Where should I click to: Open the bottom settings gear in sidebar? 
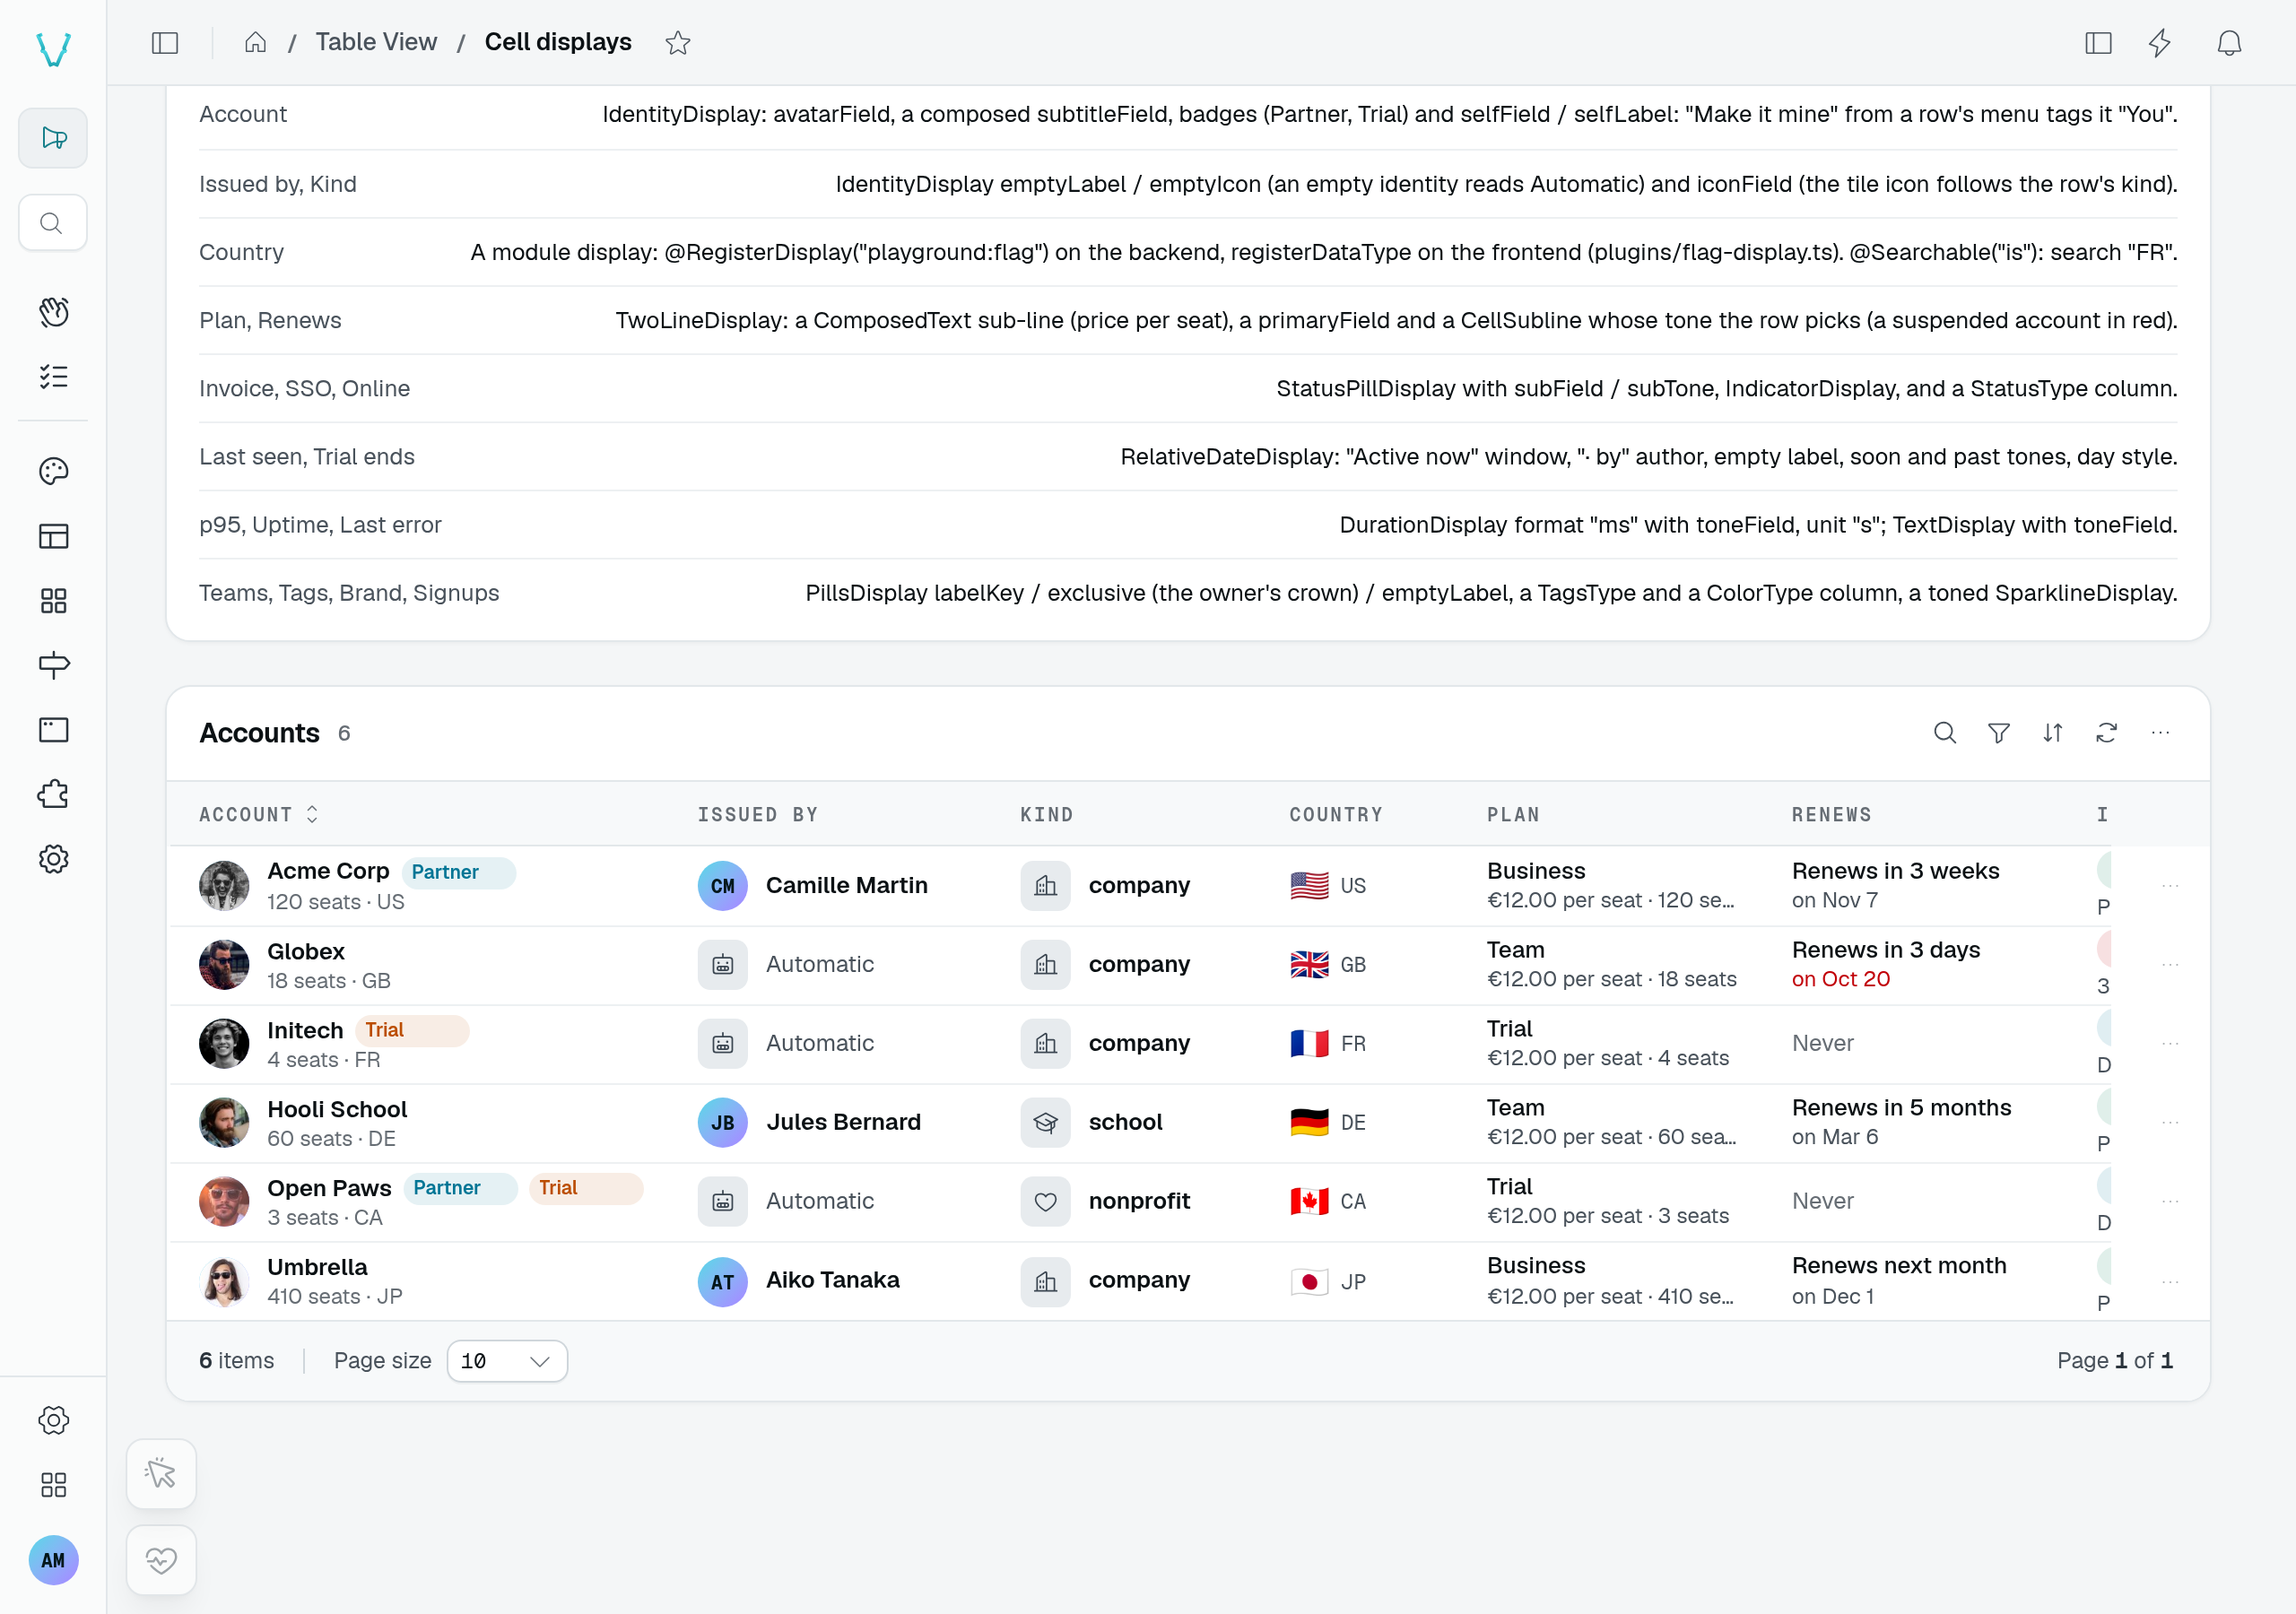pyautogui.click(x=53, y=1420)
